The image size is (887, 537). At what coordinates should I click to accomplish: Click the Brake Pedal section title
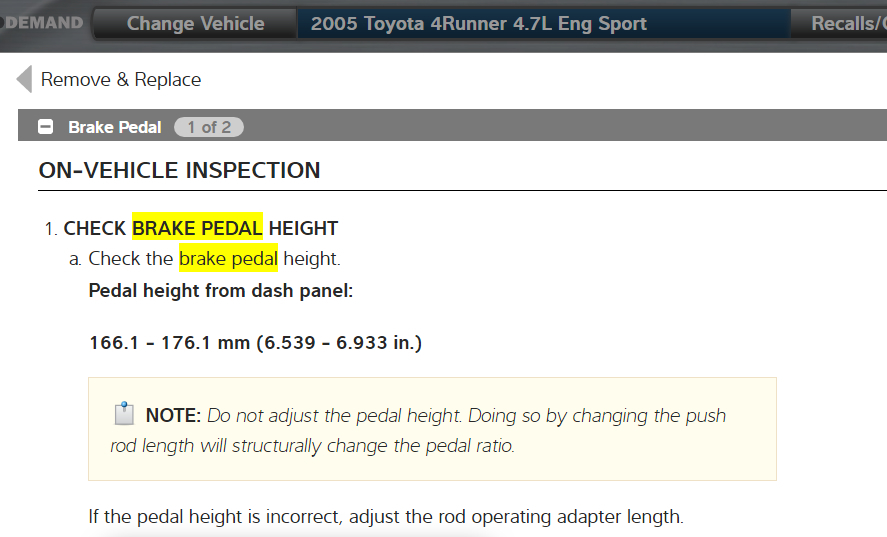pyautogui.click(x=114, y=127)
